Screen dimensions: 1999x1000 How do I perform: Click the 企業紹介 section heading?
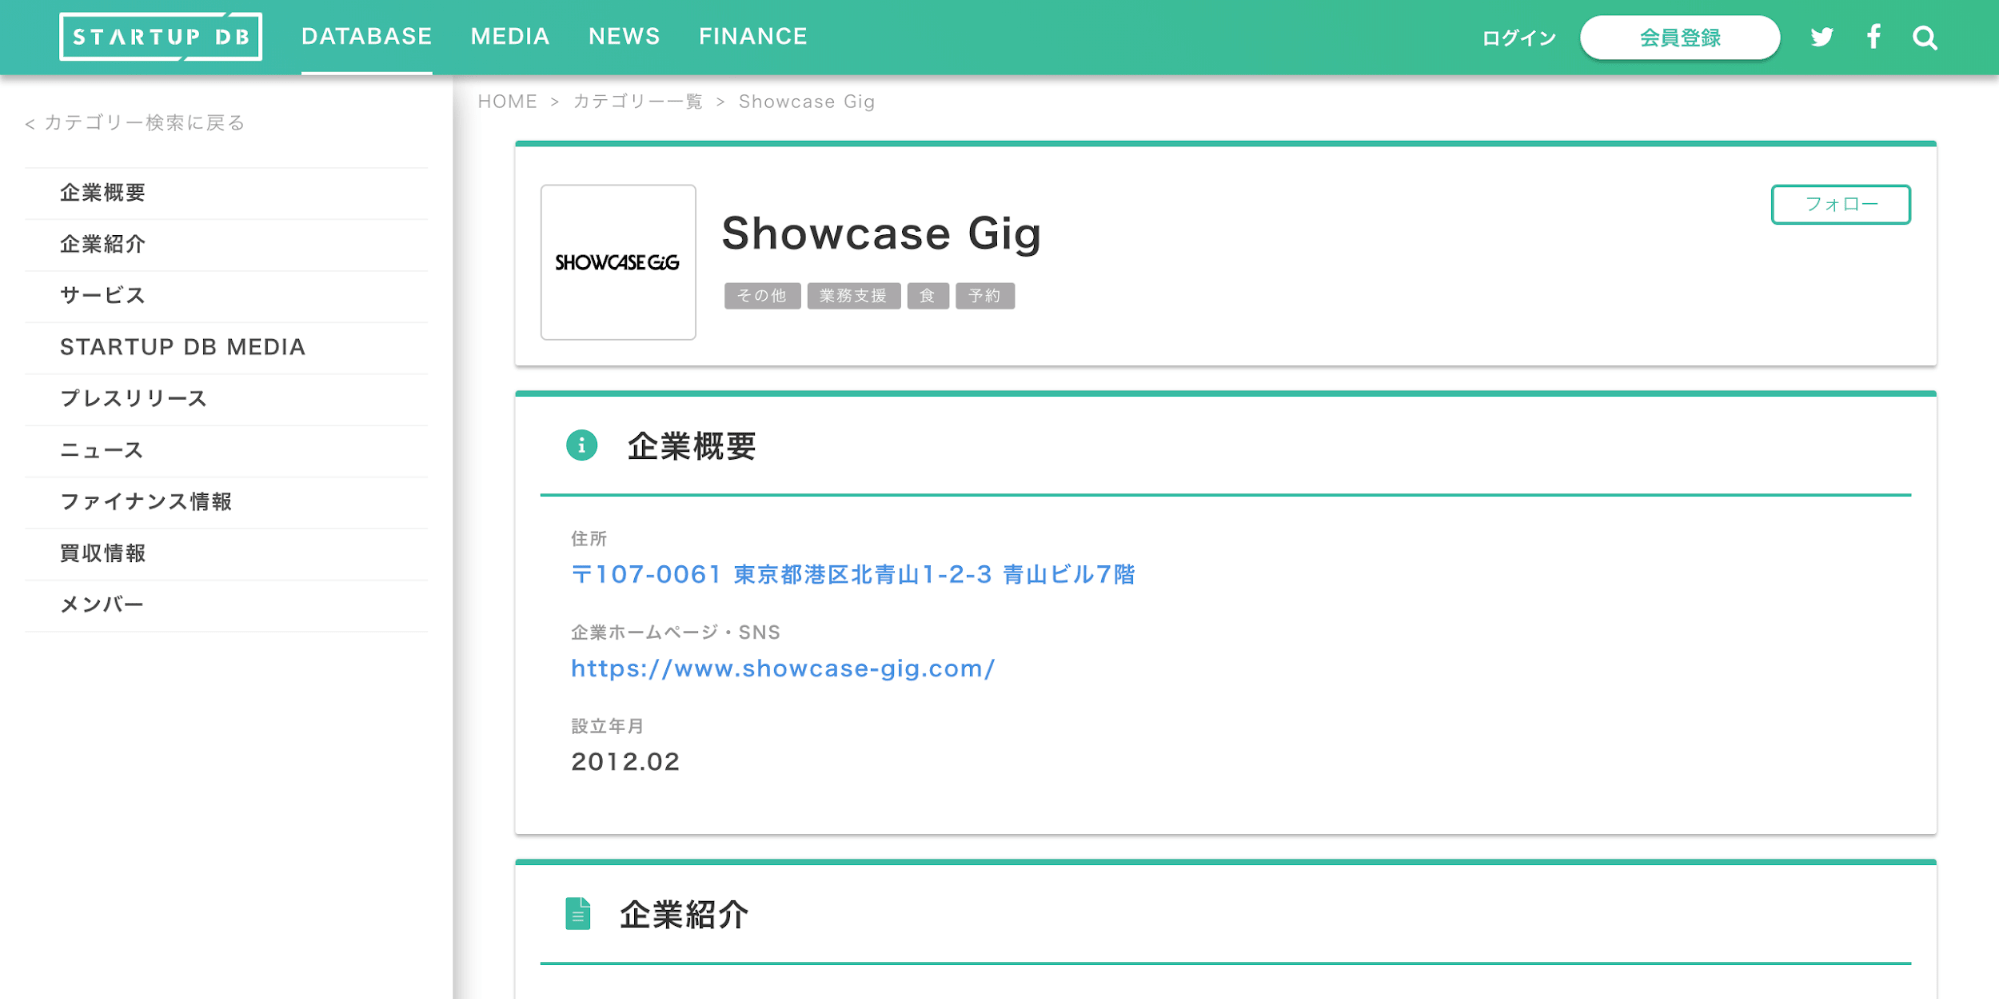tap(684, 915)
